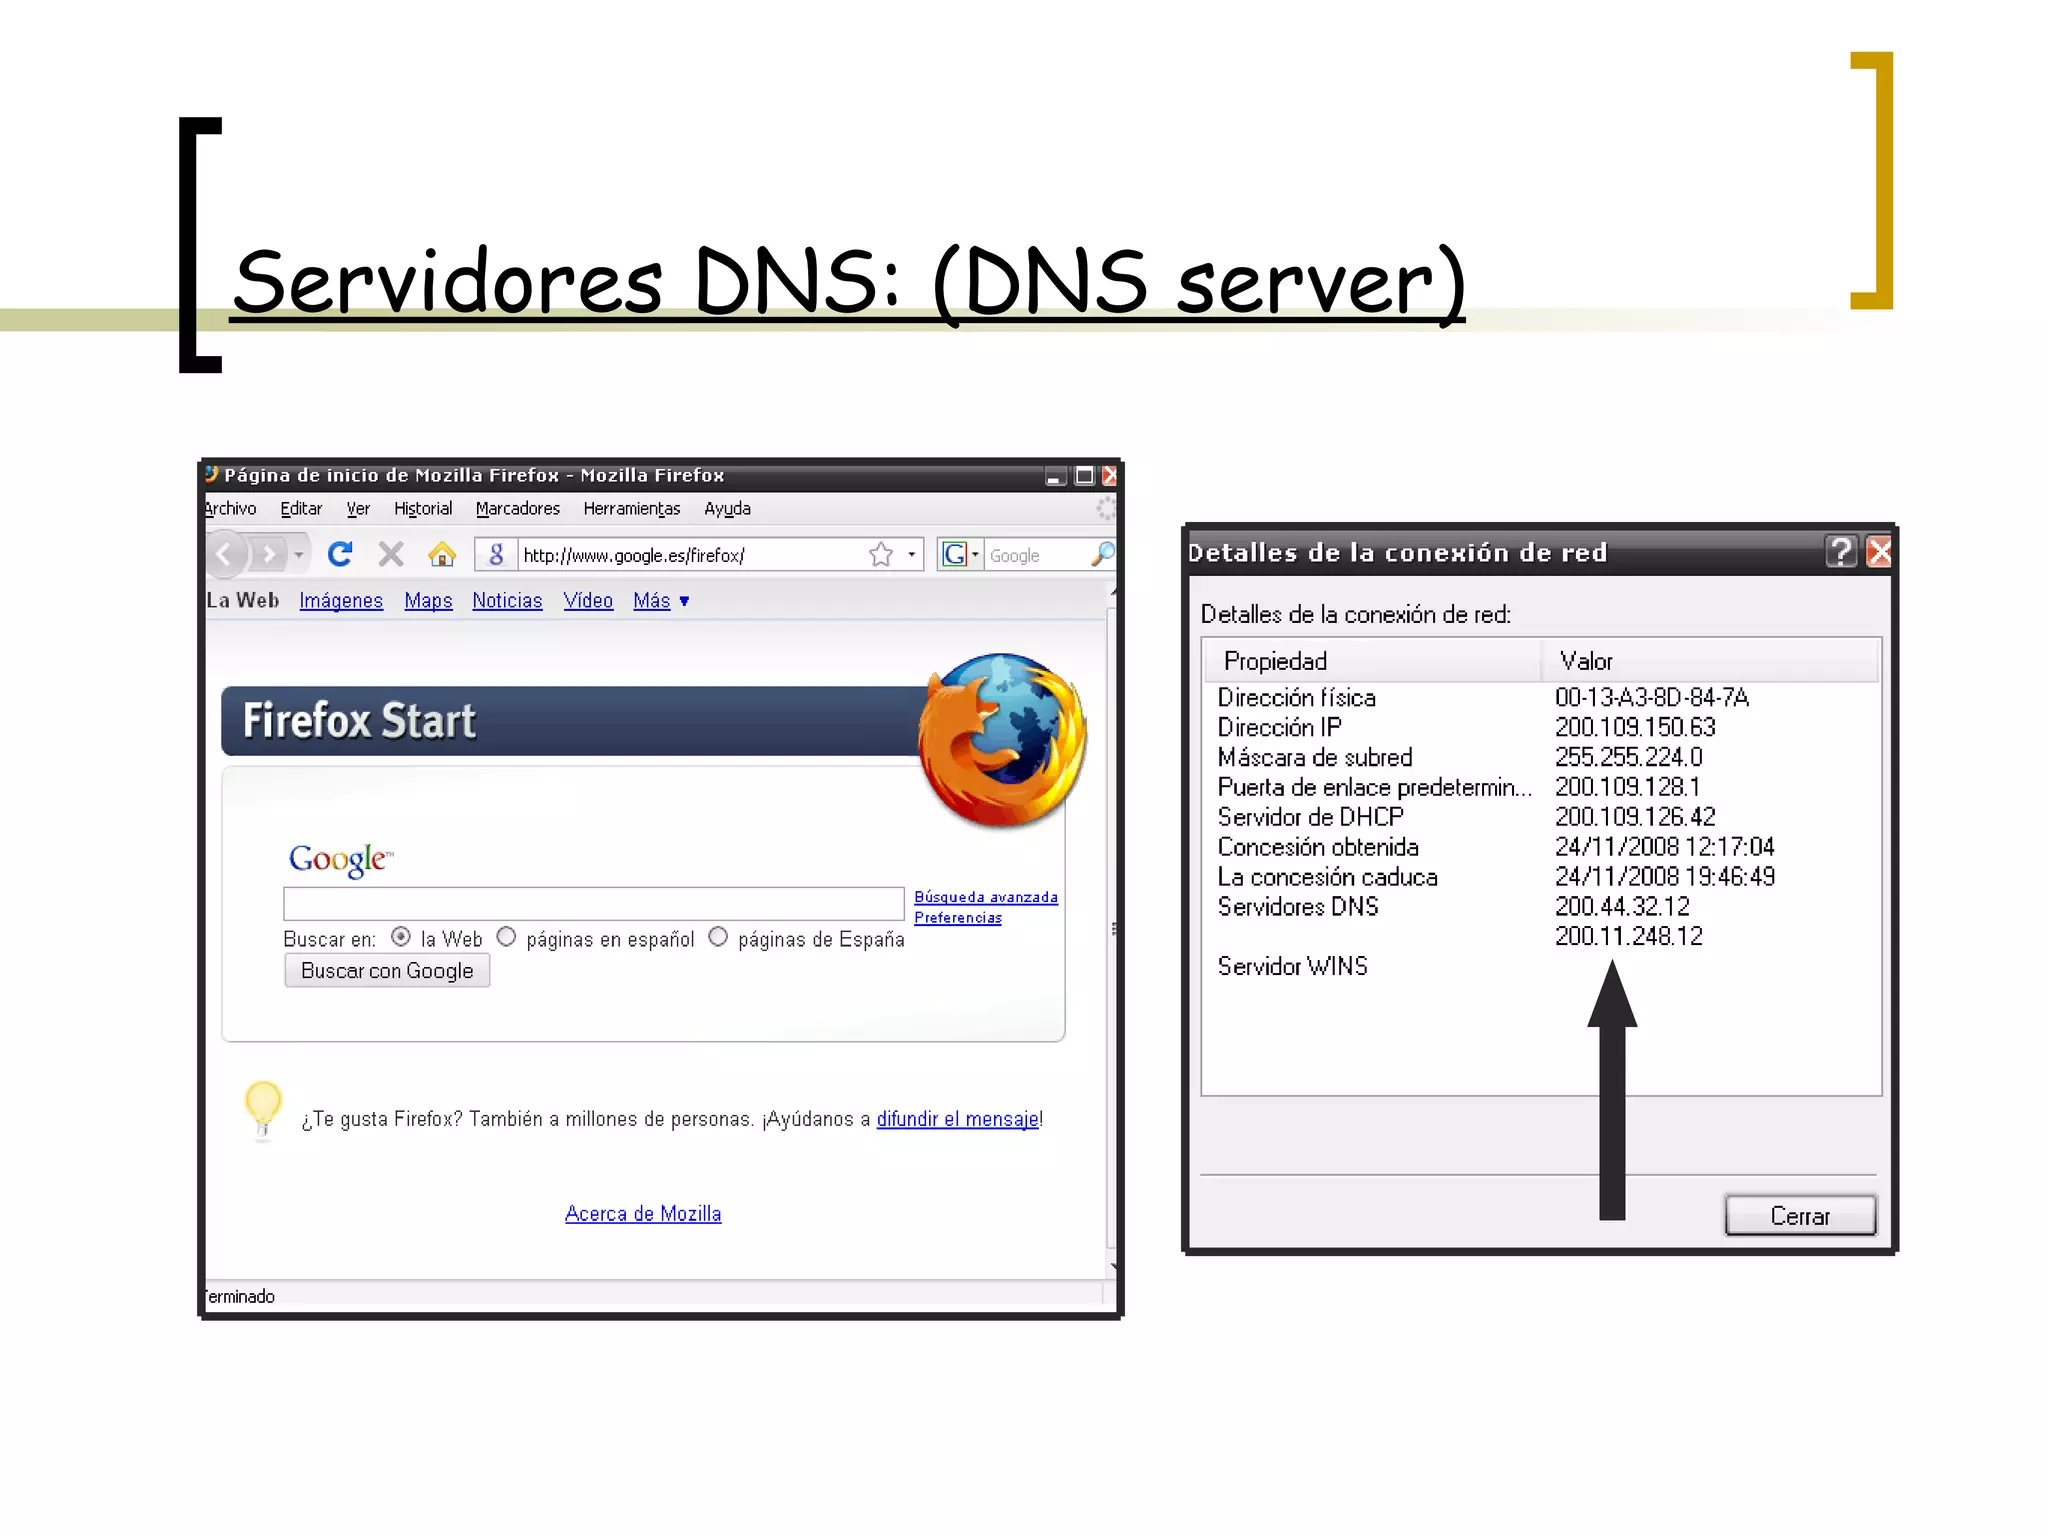
Task: Follow the Vídeo link
Action: tap(588, 600)
